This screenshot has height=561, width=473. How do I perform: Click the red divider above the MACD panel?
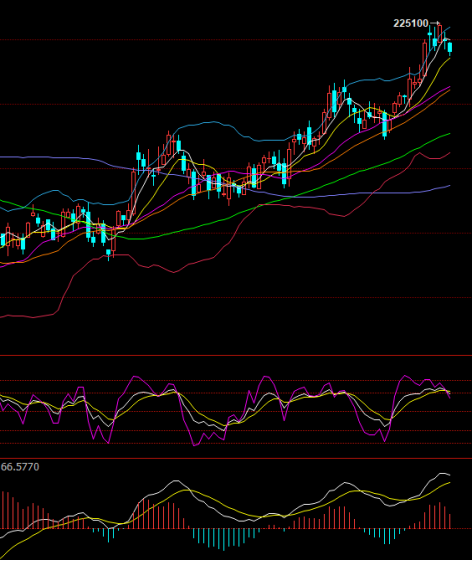[236, 458]
